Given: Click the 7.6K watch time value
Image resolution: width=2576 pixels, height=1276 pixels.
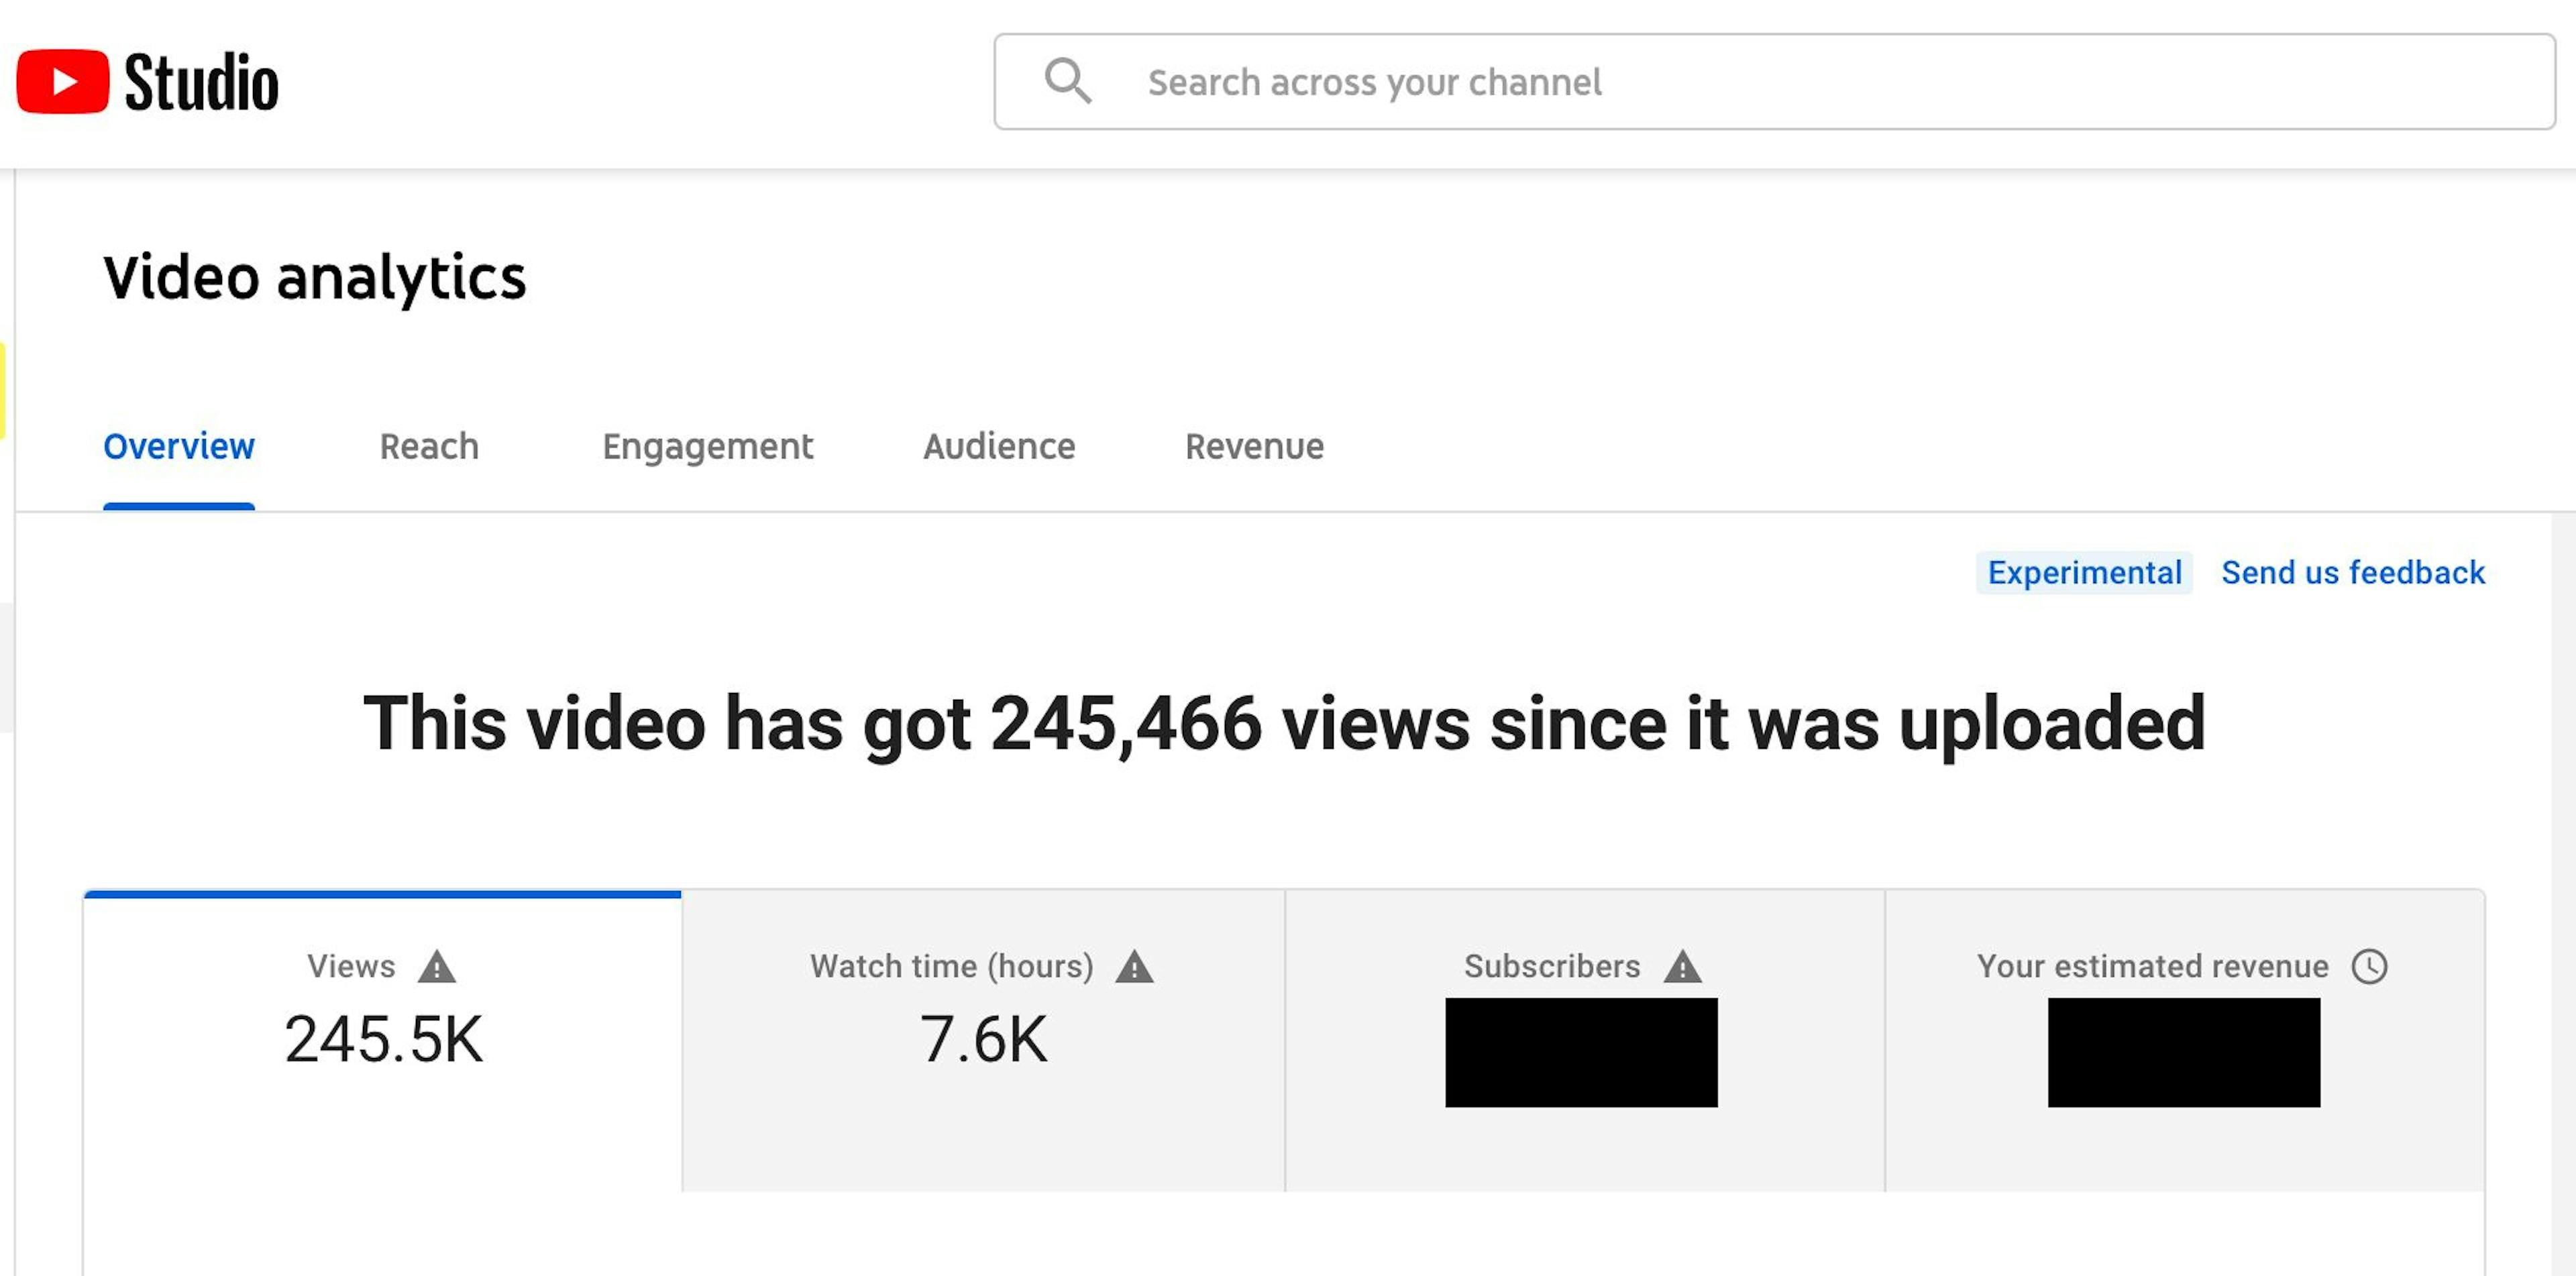Looking at the screenshot, I should (983, 1040).
